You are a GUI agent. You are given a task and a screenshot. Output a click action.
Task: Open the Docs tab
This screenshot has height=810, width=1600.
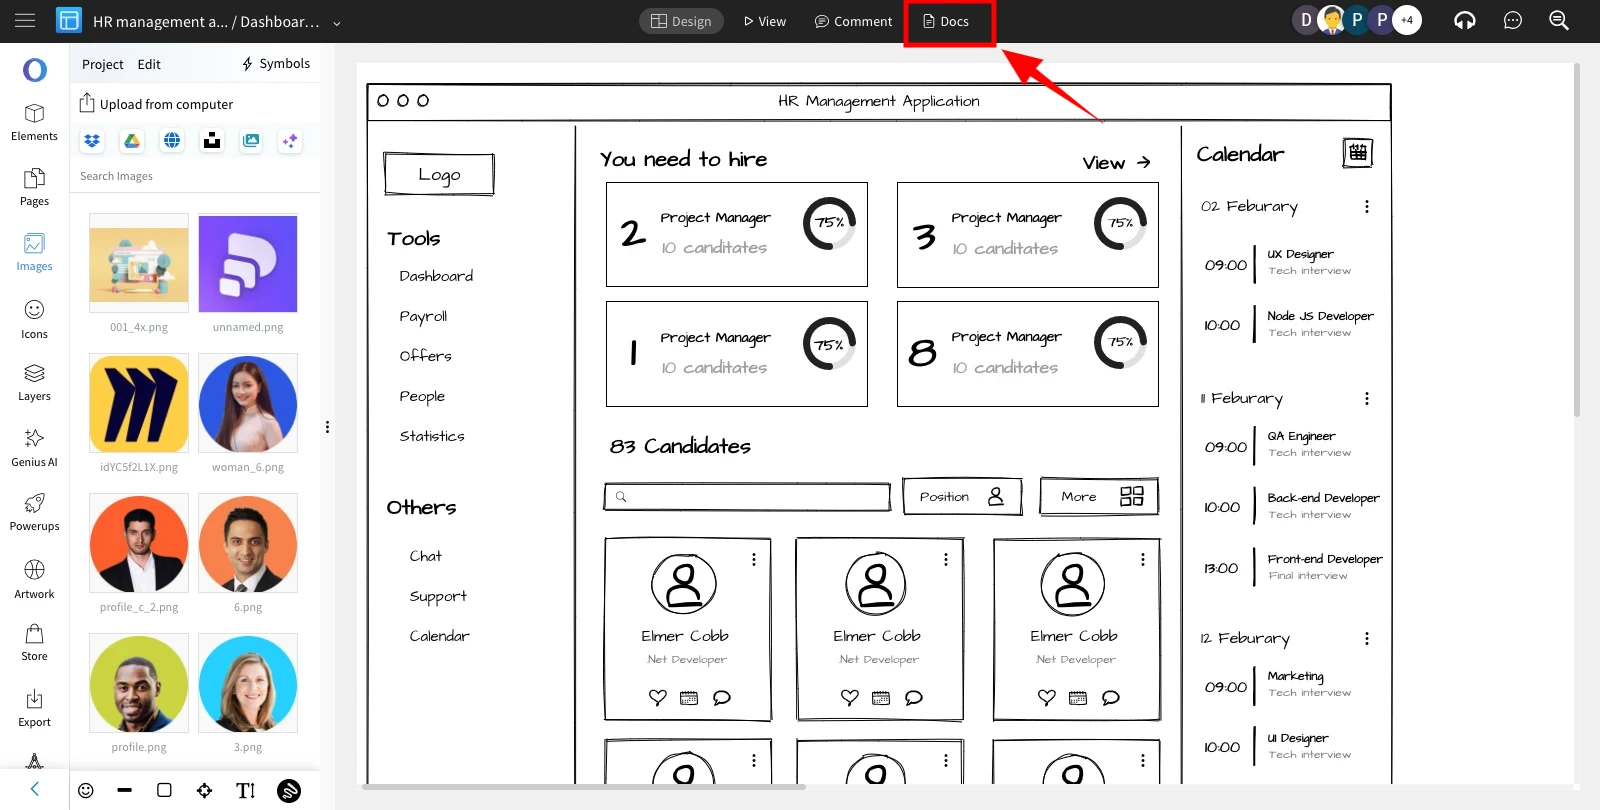[946, 21]
